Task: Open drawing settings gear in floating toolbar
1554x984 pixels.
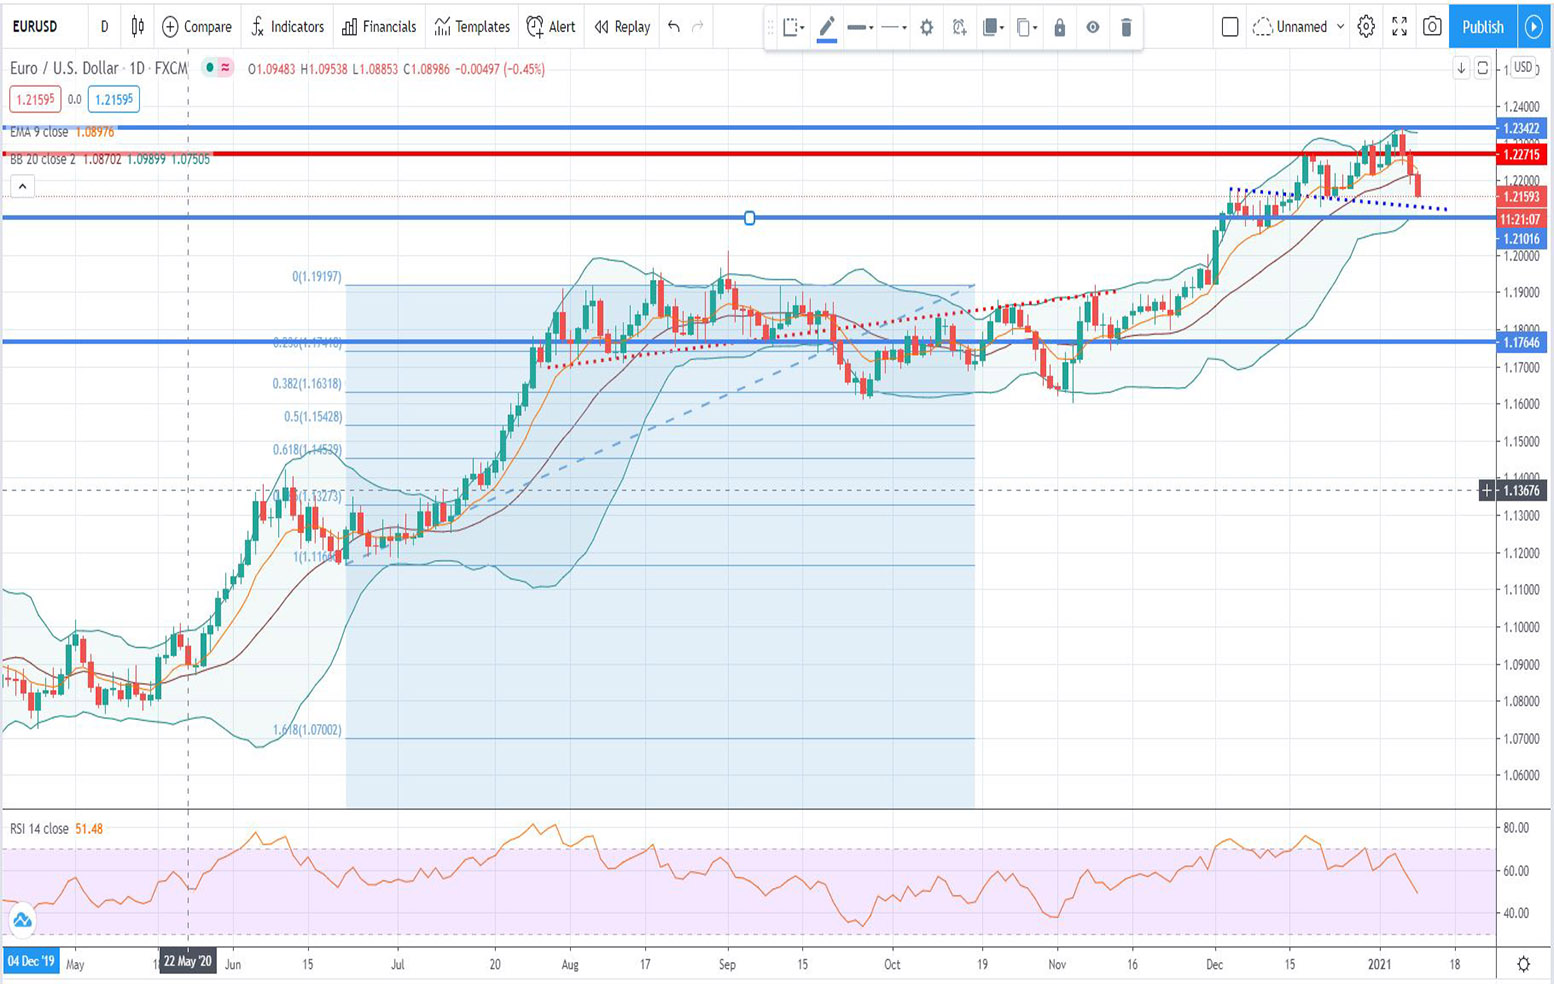Action: pyautogui.click(x=926, y=28)
